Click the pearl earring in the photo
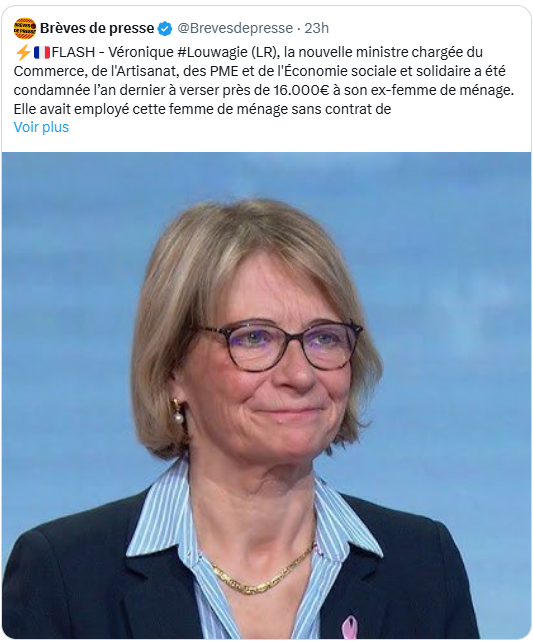This screenshot has width=533, height=641. tap(178, 418)
